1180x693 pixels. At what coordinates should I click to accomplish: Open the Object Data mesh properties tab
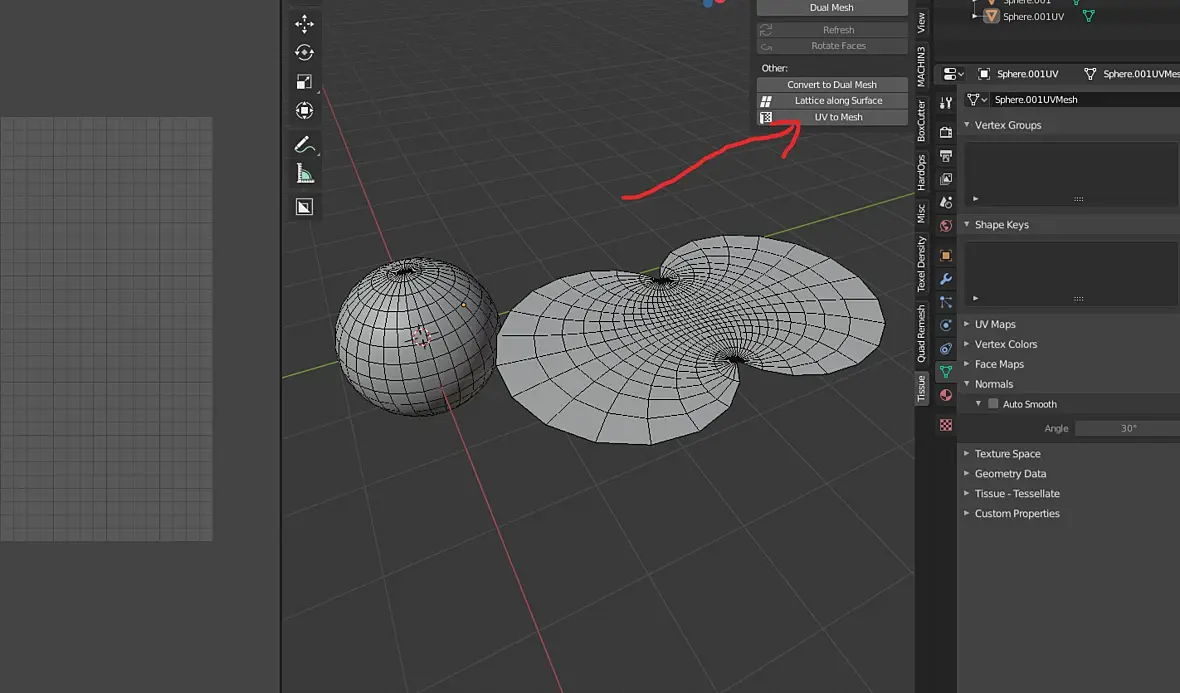[x=946, y=371]
